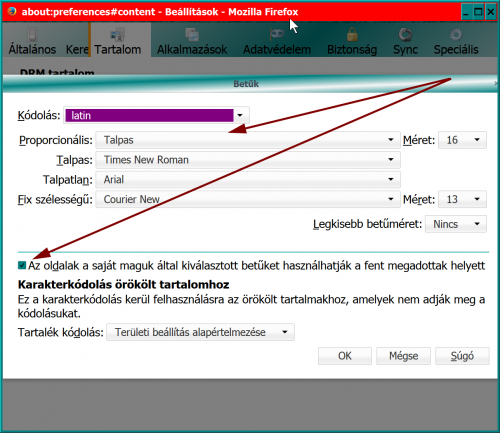Open help with the Súgó button
The image size is (500, 433).
[x=462, y=356]
